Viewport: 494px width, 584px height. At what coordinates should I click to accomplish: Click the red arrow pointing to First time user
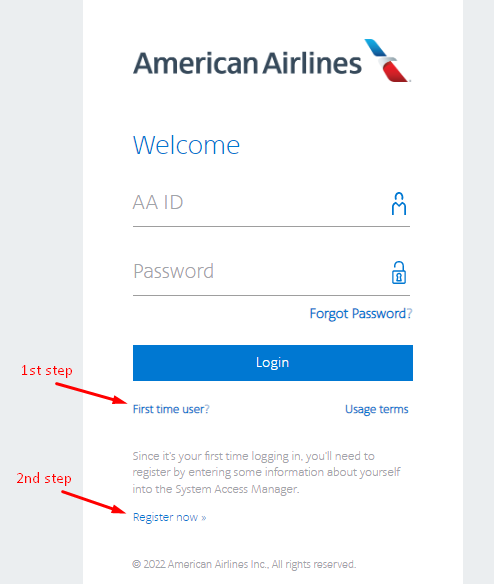91,393
